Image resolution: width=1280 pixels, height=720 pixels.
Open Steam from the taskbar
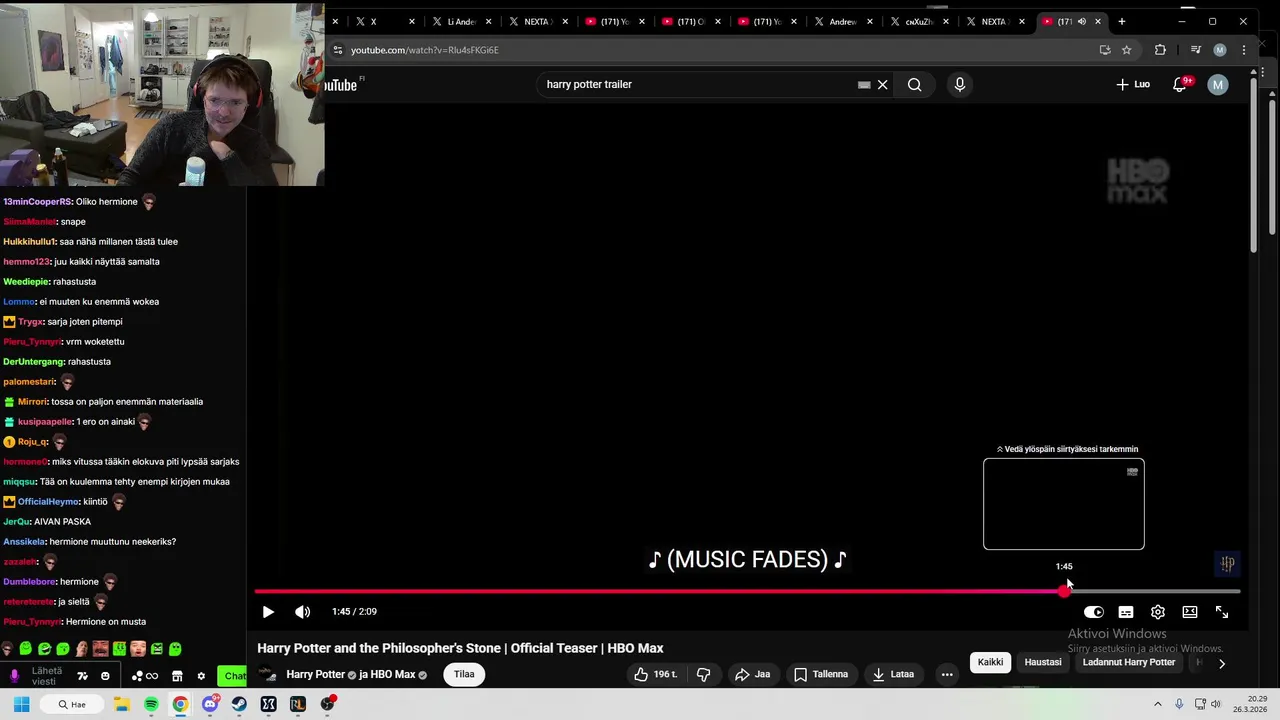[239, 704]
